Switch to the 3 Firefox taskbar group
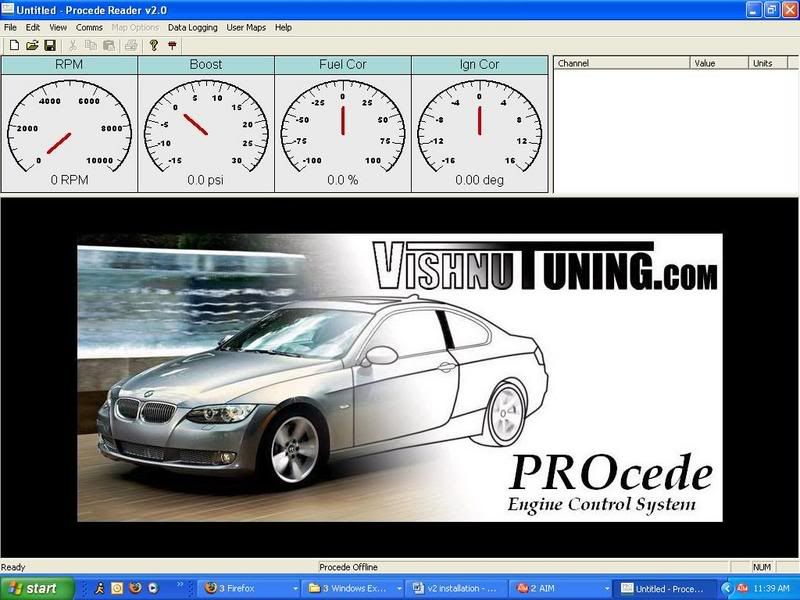This screenshot has width=800, height=600. tap(250, 588)
